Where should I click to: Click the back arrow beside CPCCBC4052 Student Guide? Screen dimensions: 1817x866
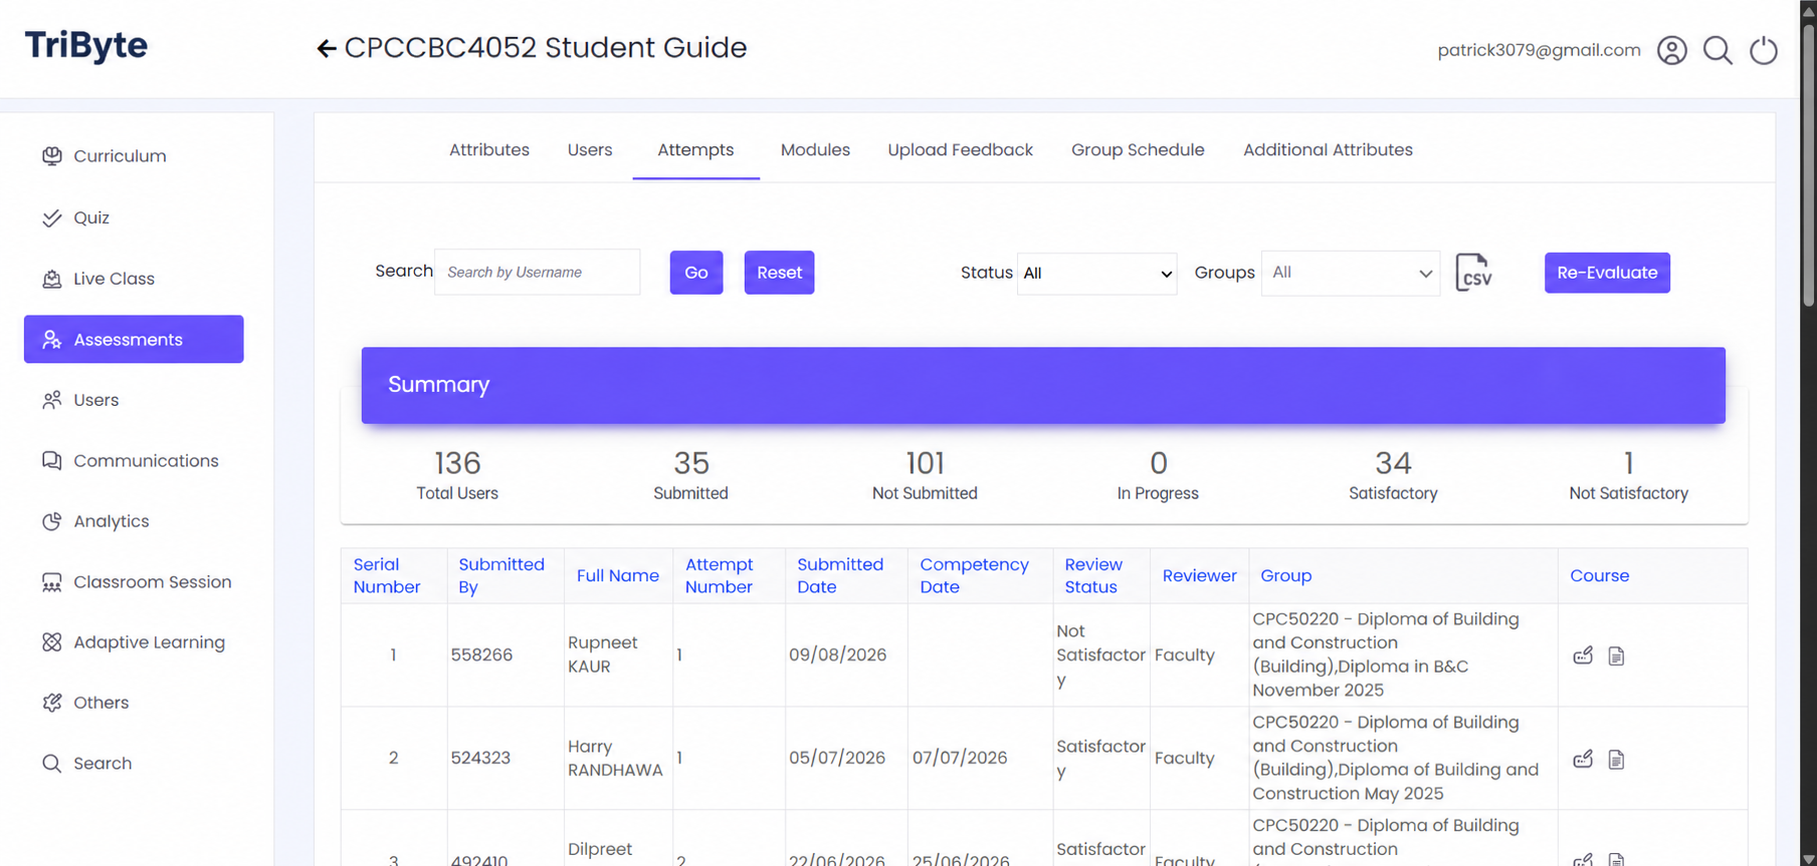(326, 48)
